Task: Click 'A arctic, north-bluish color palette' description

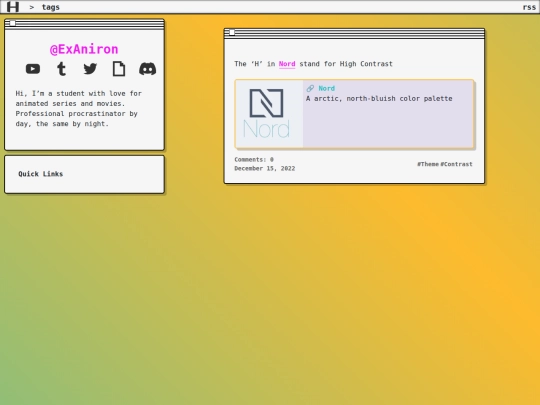Action: [379, 99]
